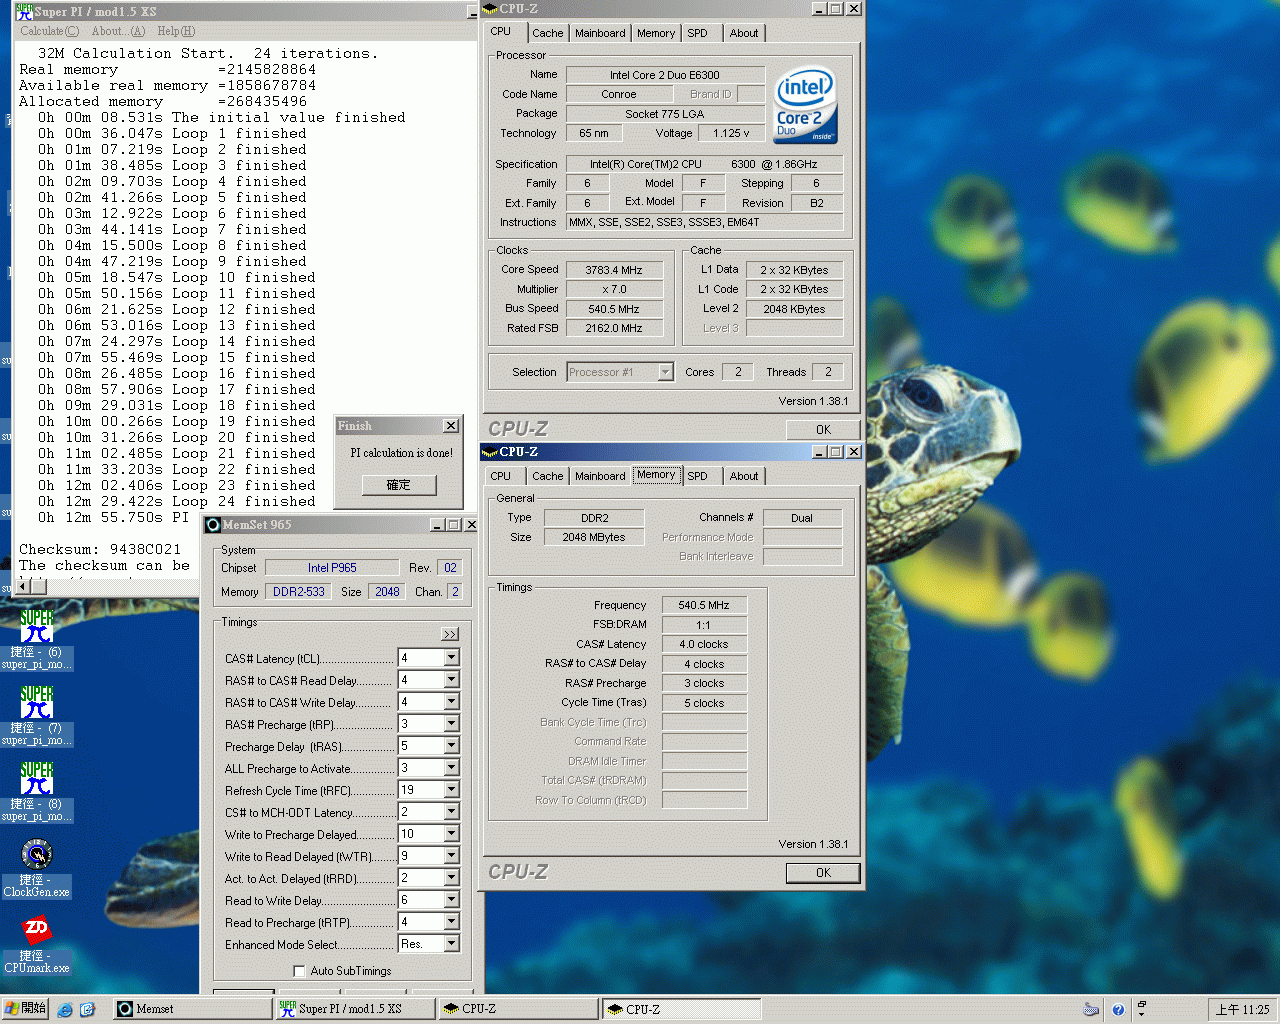Click OK in the upper CPU-Z window
This screenshot has height=1024, width=1280.
click(x=823, y=430)
